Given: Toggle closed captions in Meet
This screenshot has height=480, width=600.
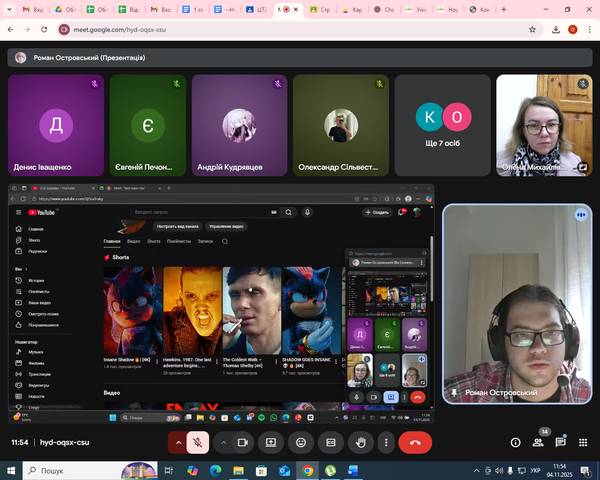Looking at the screenshot, I should click(331, 442).
